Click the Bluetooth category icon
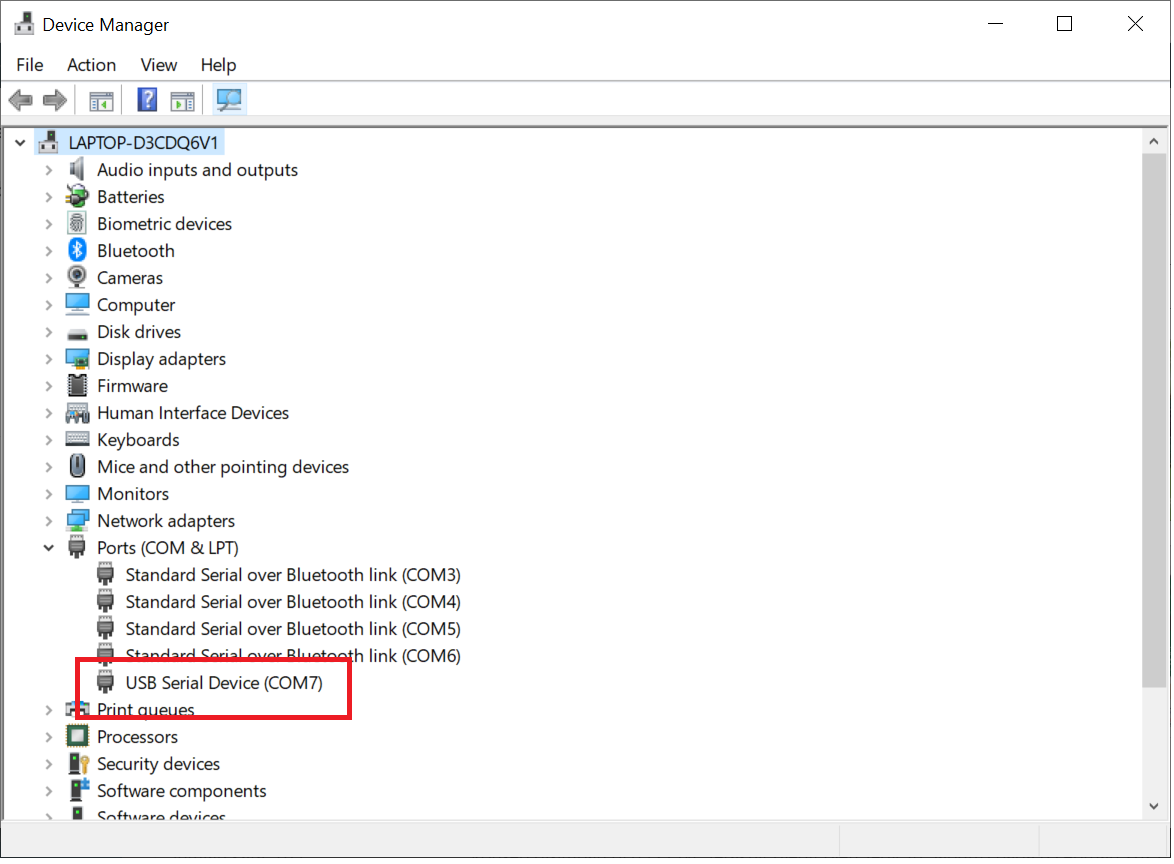The image size is (1174, 864). [x=77, y=251]
